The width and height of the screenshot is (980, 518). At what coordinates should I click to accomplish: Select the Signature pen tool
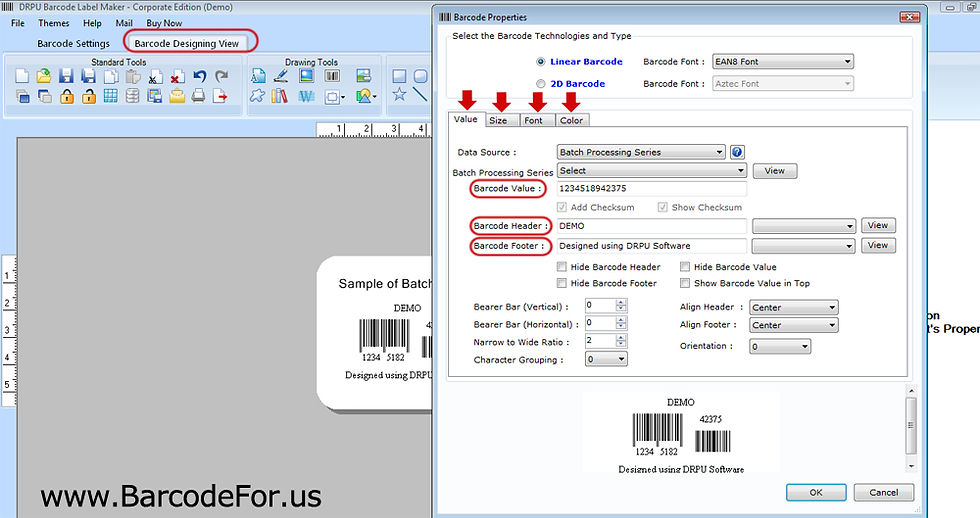(281, 76)
